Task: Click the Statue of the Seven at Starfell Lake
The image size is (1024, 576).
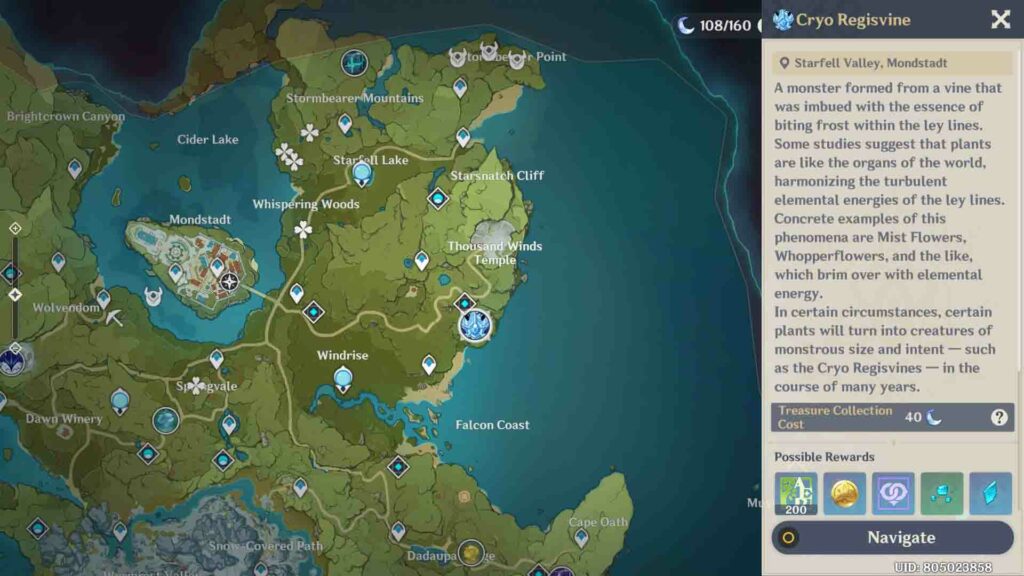Action: 362,175
